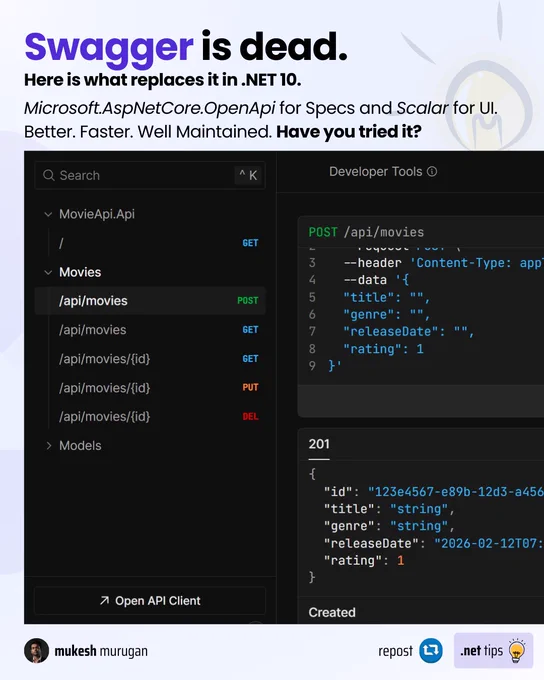Image resolution: width=544 pixels, height=680 pixels.
Task: Click mukesh murugan's avatar photo
Action: click(36, 651)
